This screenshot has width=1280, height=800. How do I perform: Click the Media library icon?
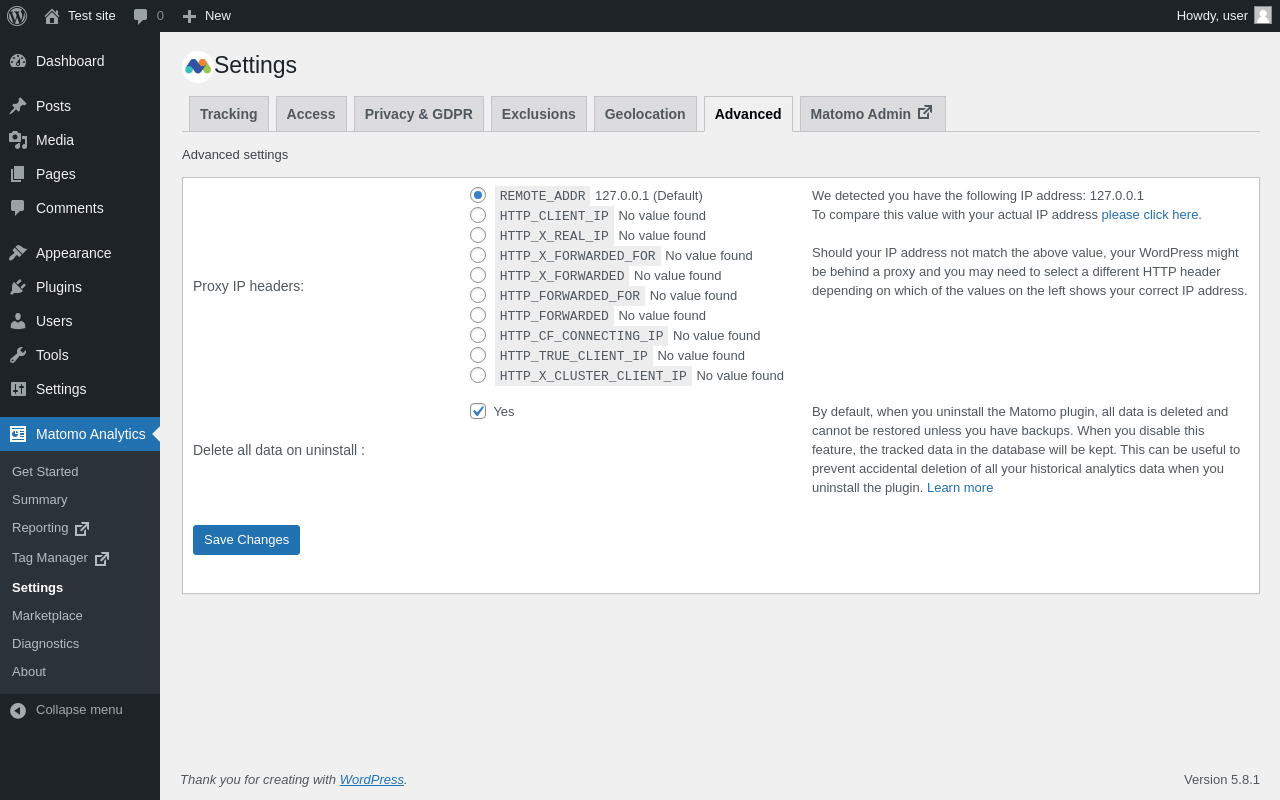(18, 140)
